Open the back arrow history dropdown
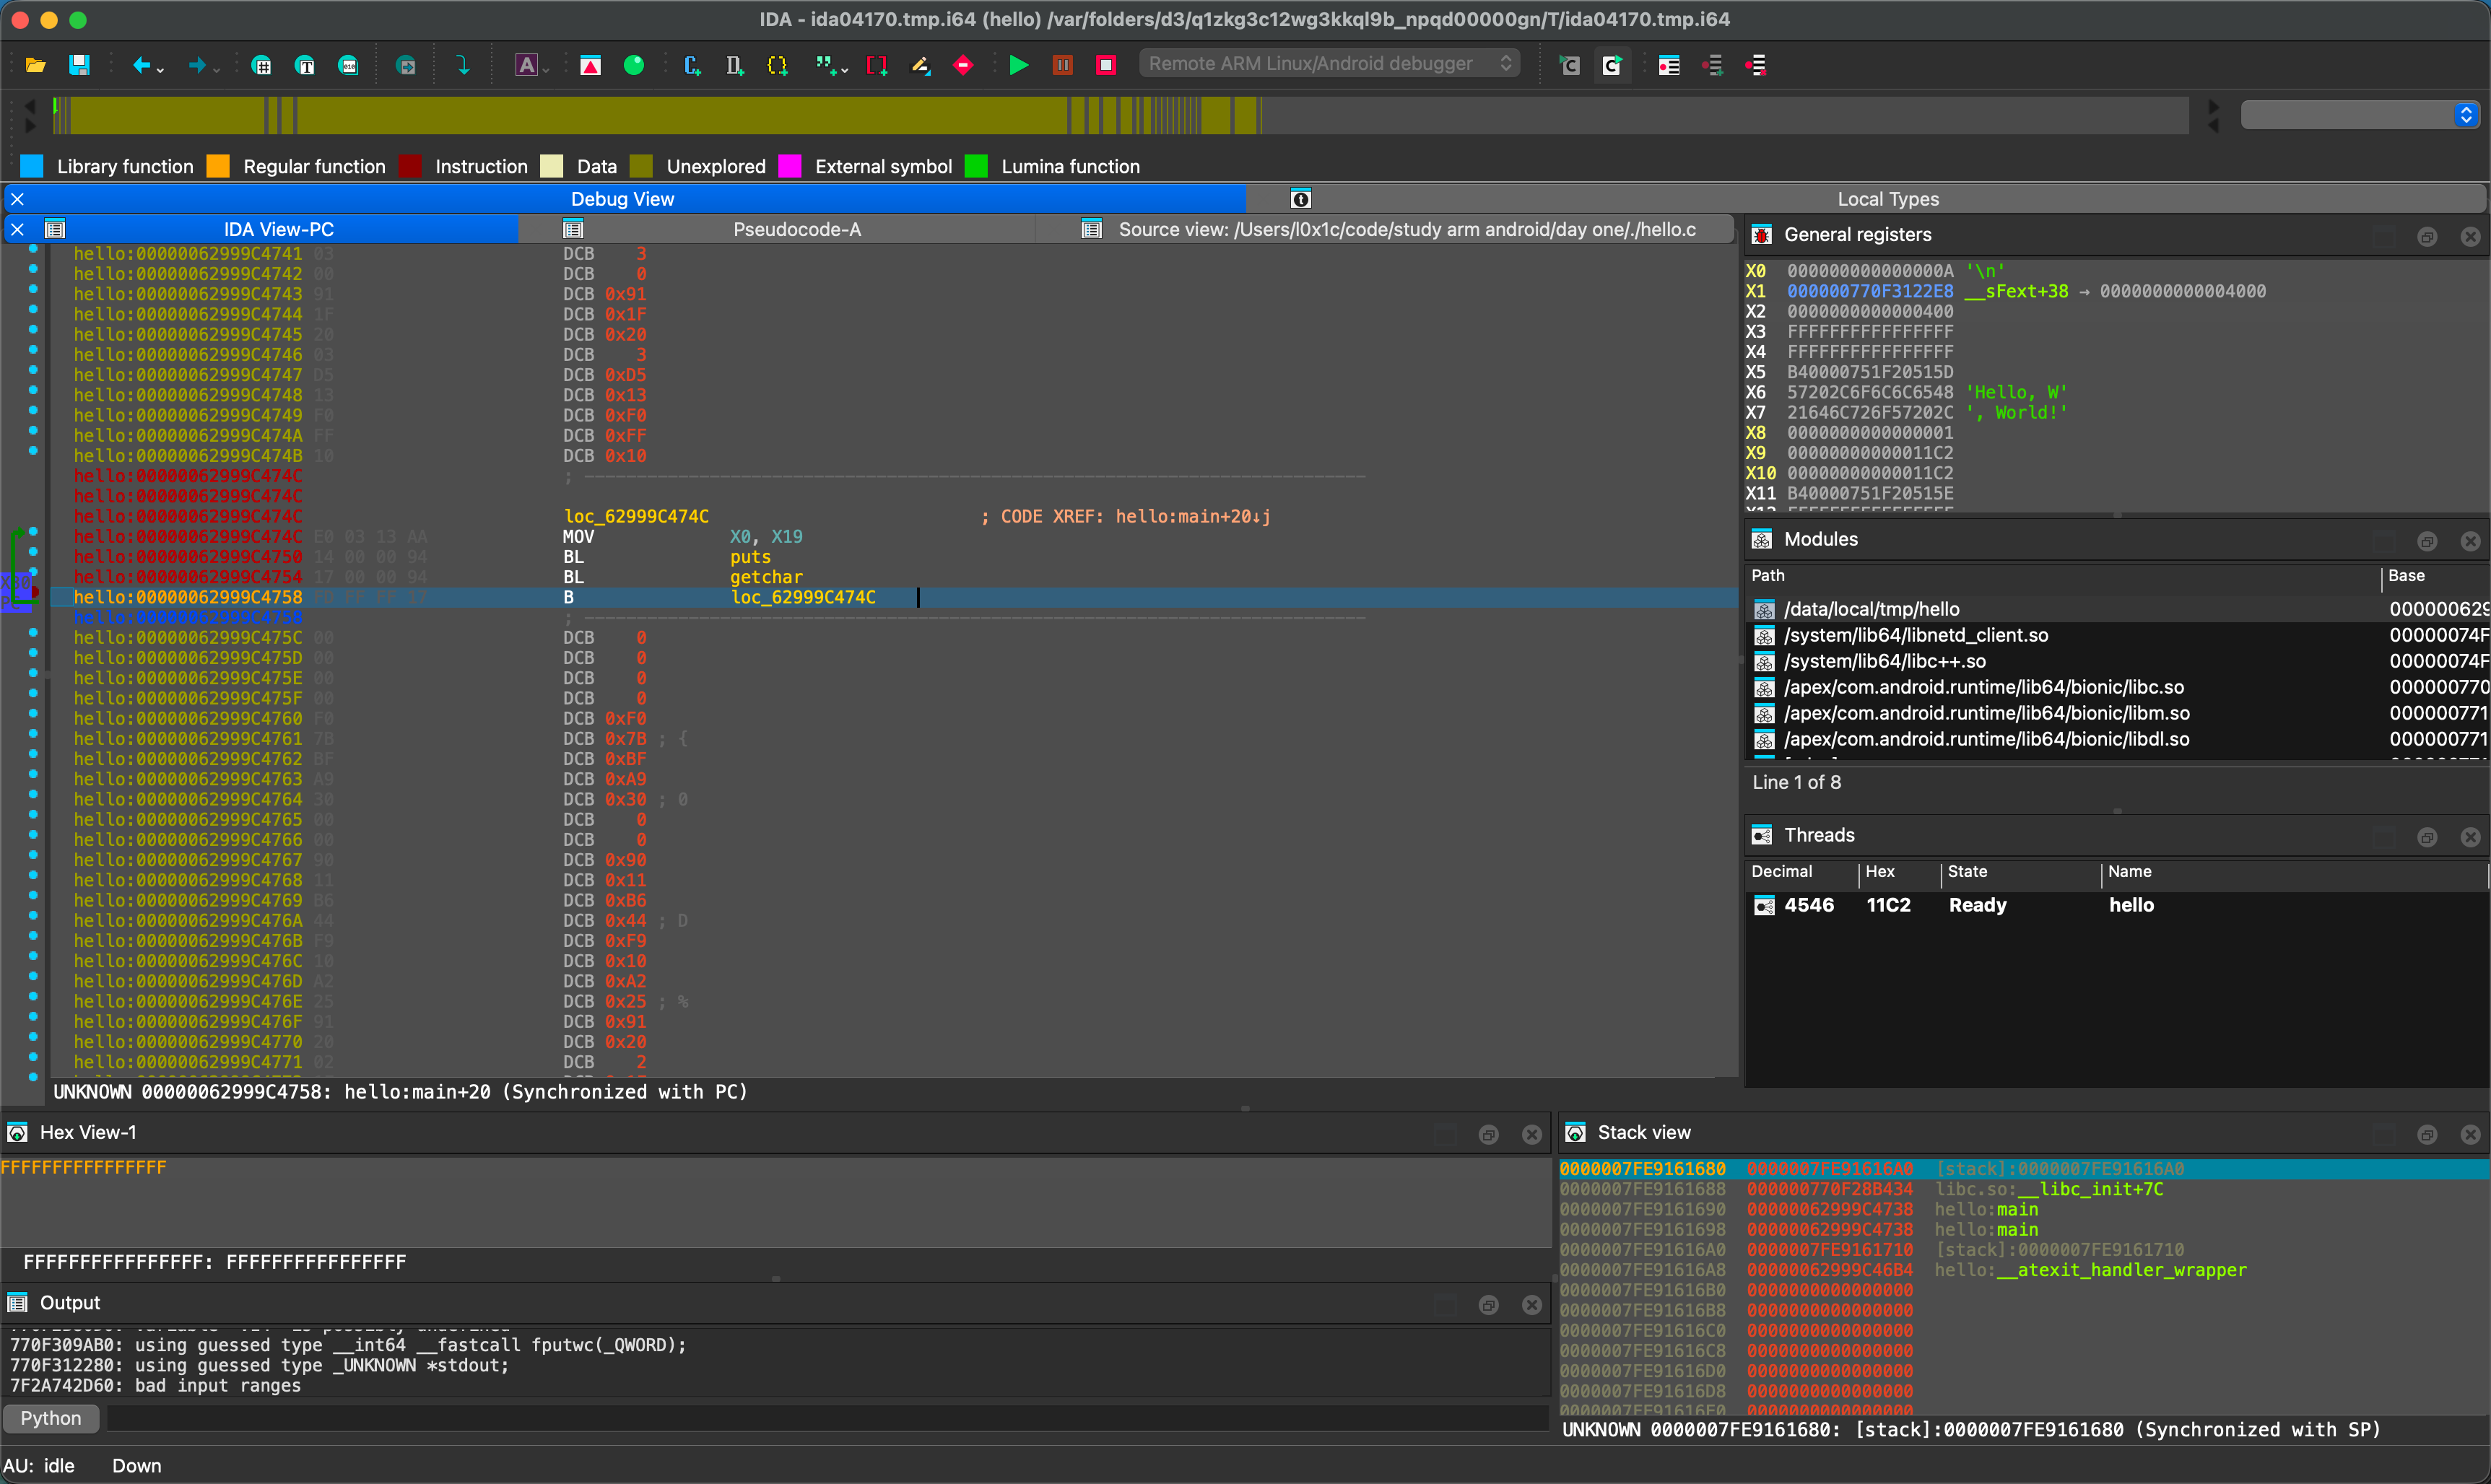2491x1484 pixels. point(161,70)
